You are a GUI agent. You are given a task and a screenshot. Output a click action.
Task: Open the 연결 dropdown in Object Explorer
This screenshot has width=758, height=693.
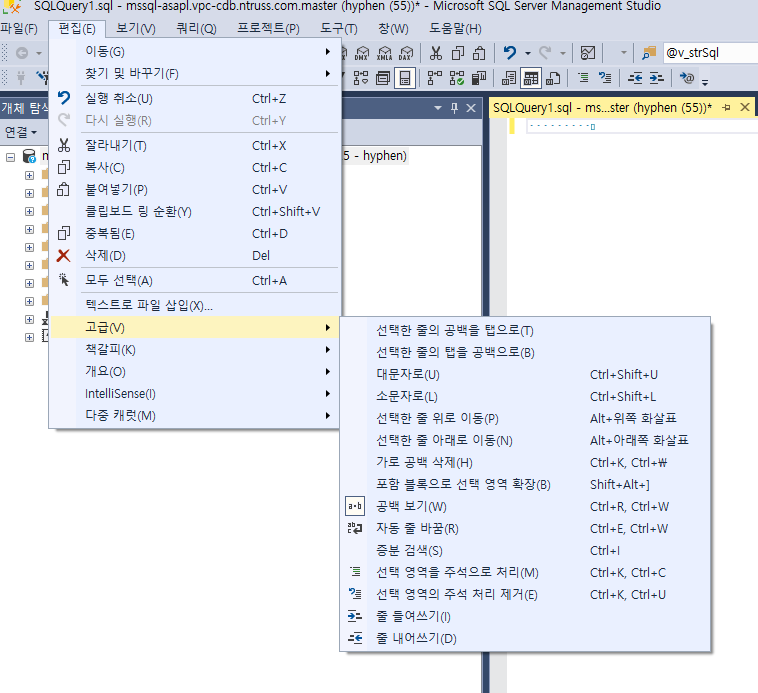(21, 131)
